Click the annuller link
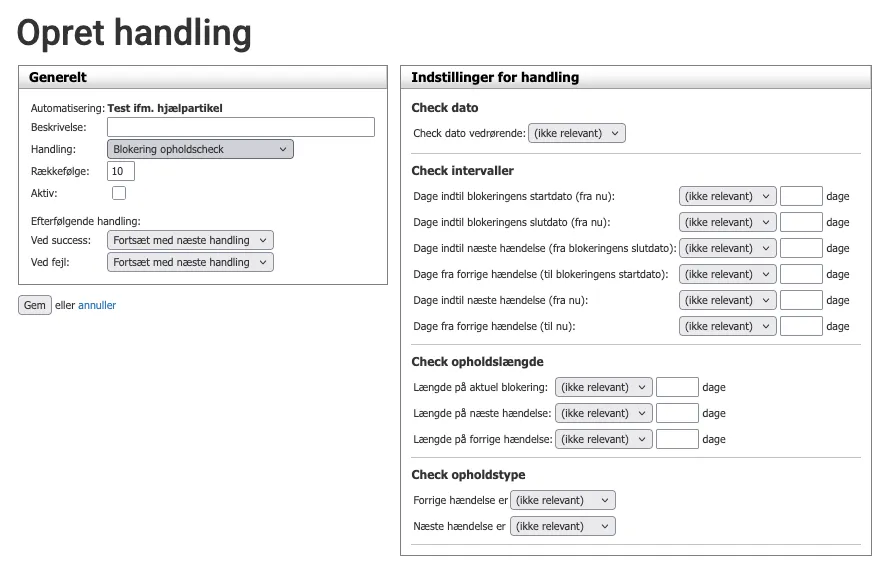Image resolution: width=878 pixels, height=564 pixels. (97, 305)
